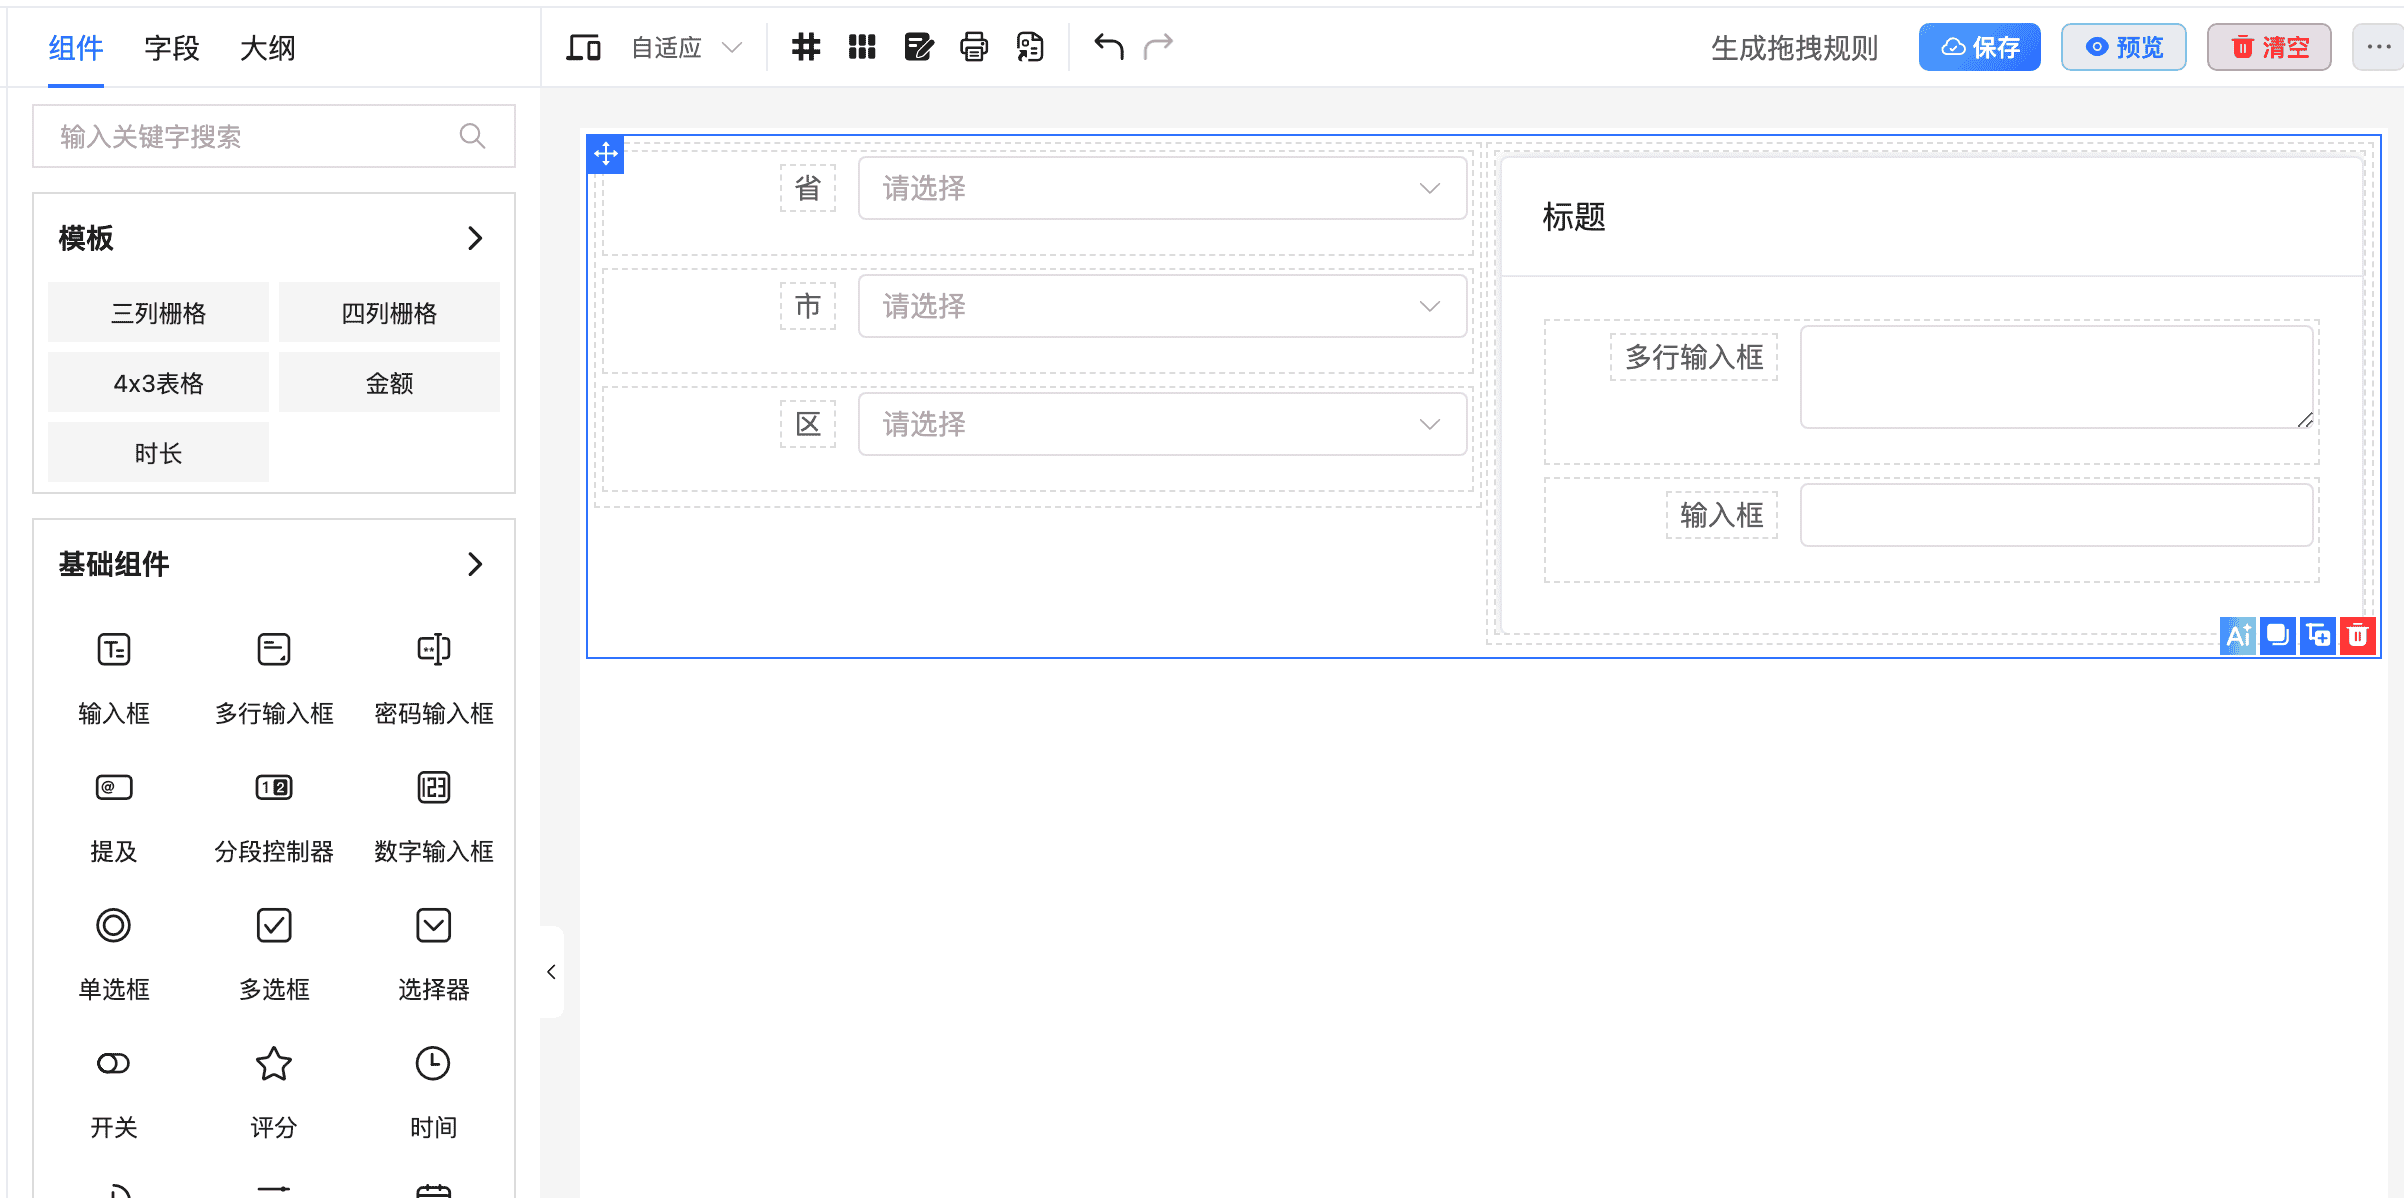Click the printer icon in toolbar
Screen dimensions: 2404x1198
pos(974,47)
